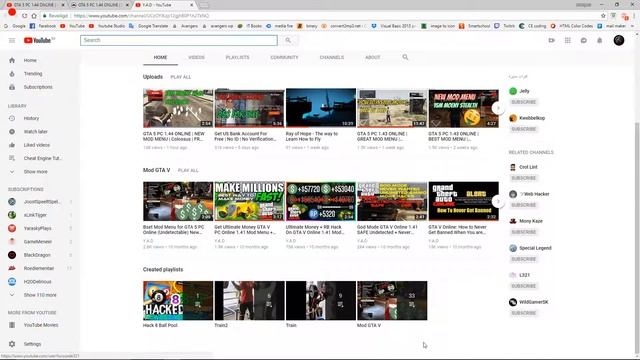Open the Mod GTA V playlist thumbnail
This screenshot has height=360, width=640.
pos(392,300)
